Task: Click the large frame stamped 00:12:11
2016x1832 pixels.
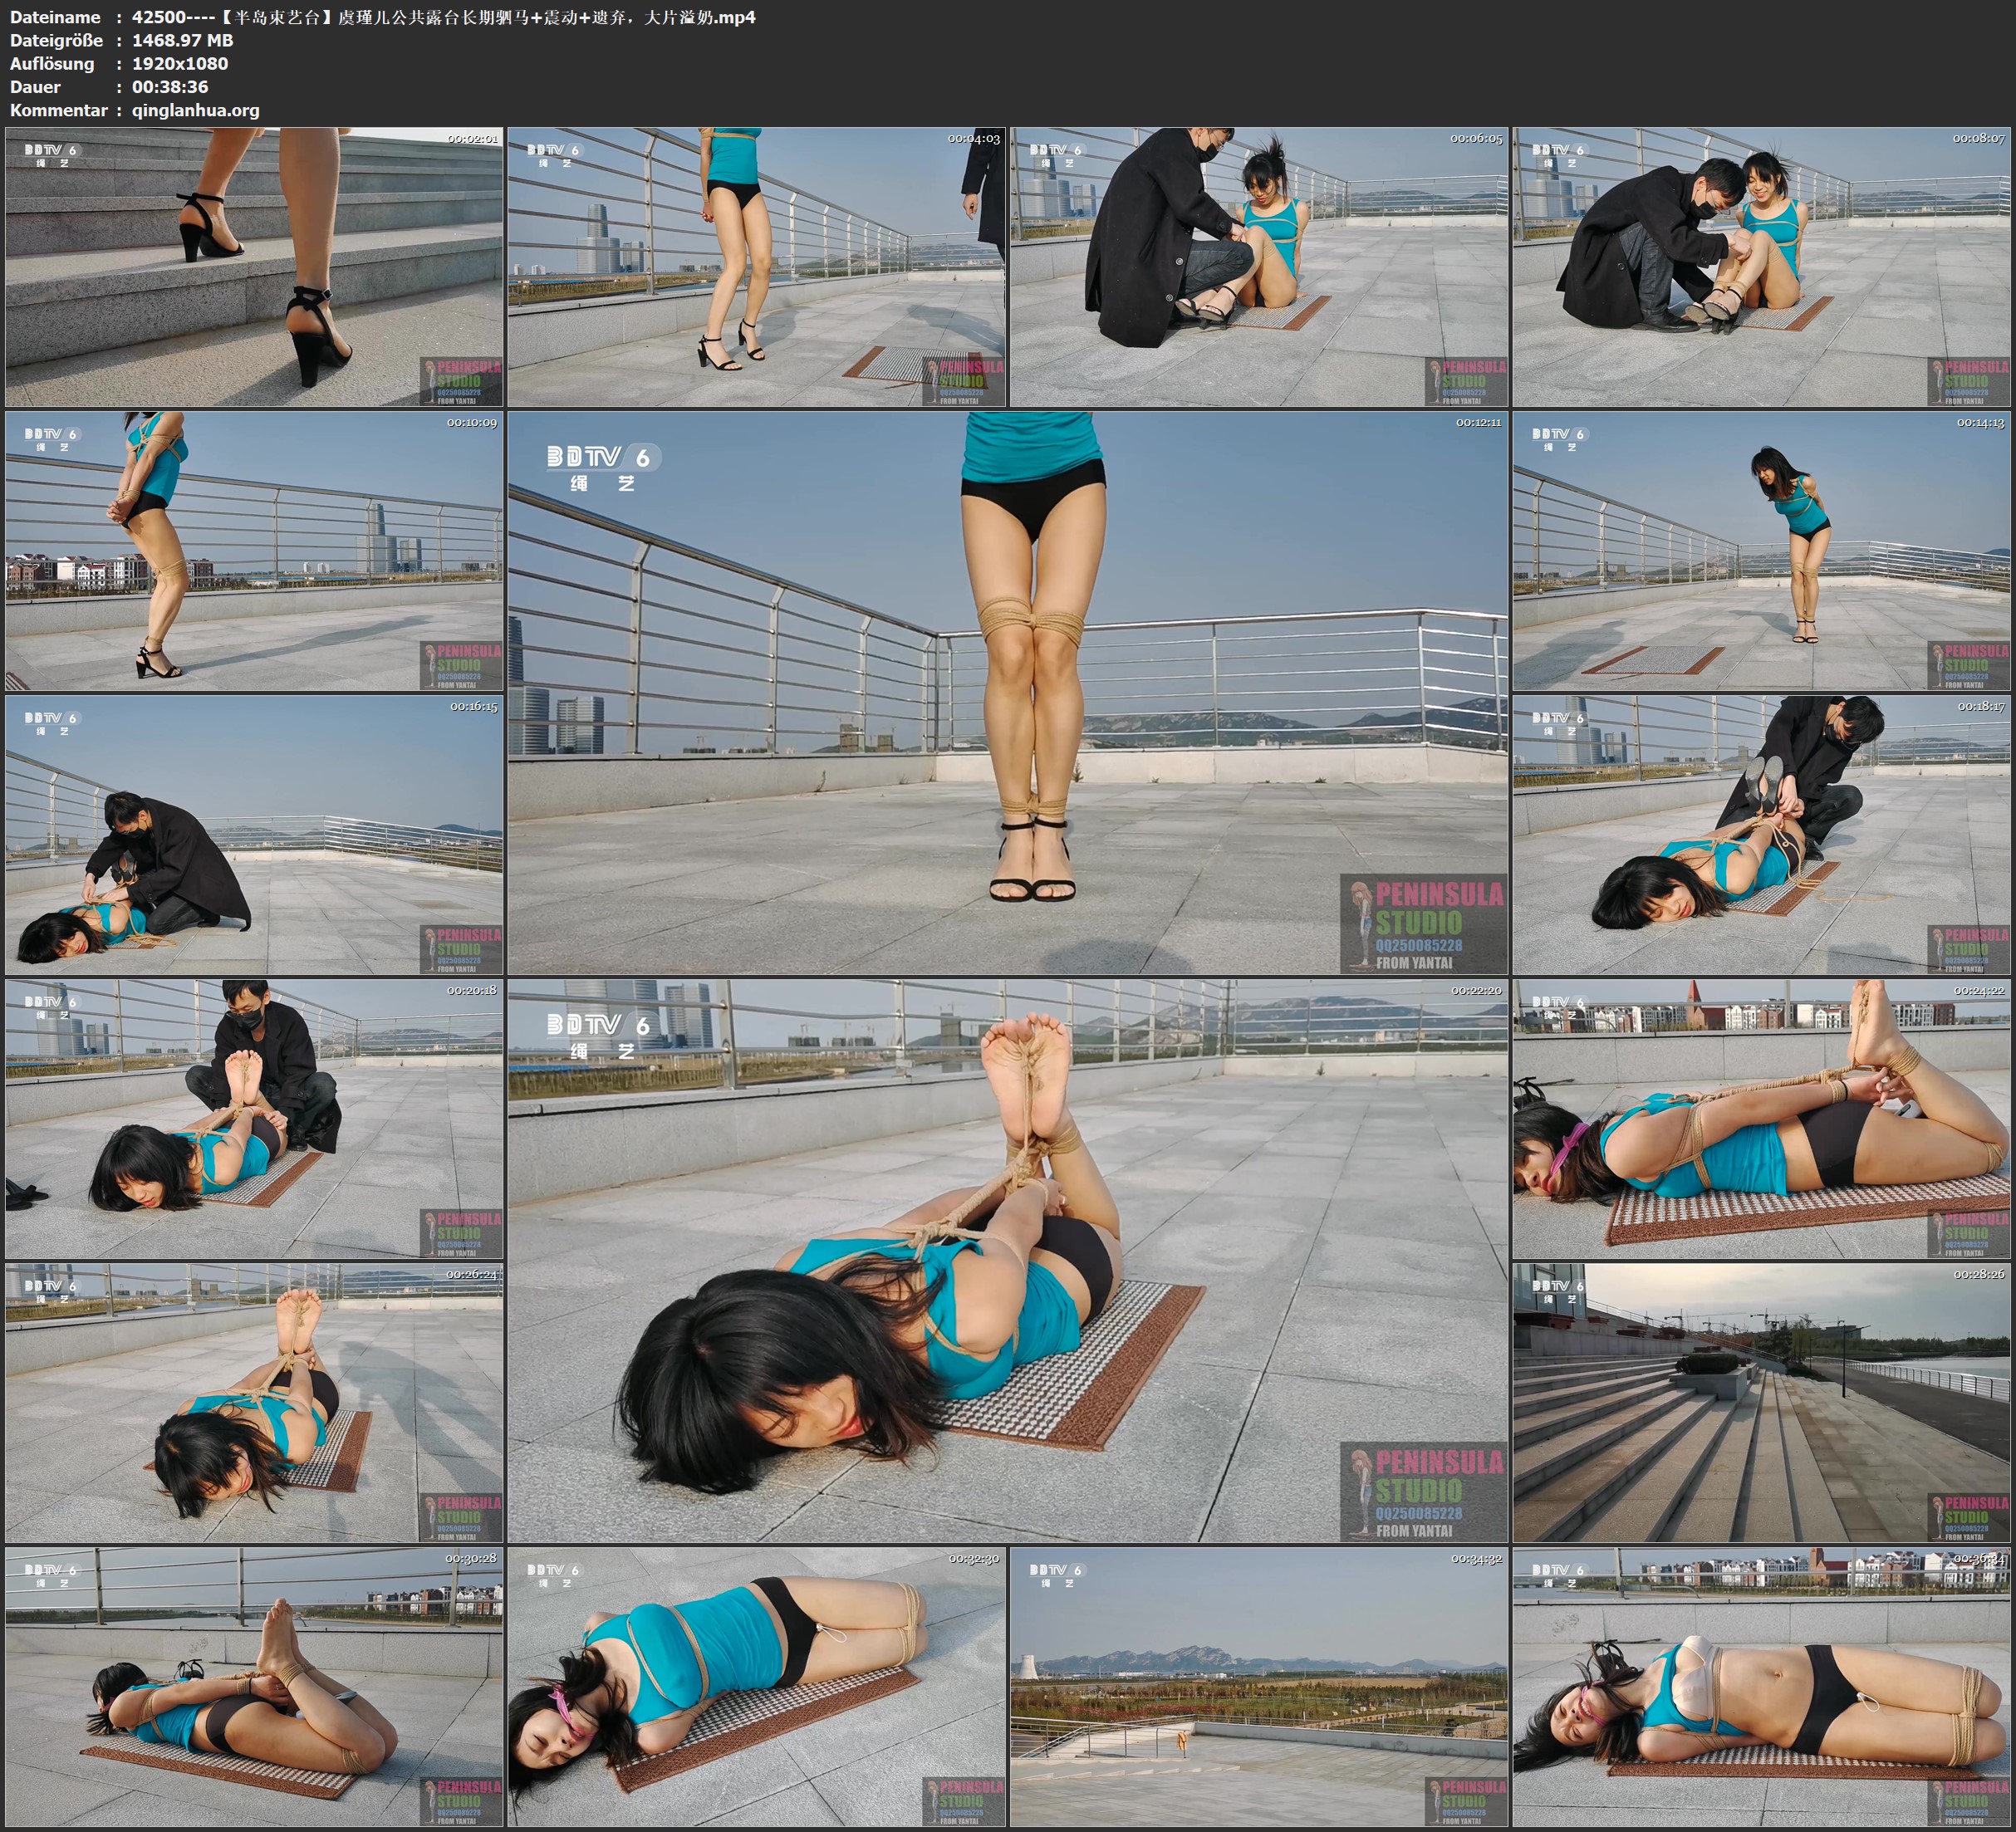Action: [1007, 692]
